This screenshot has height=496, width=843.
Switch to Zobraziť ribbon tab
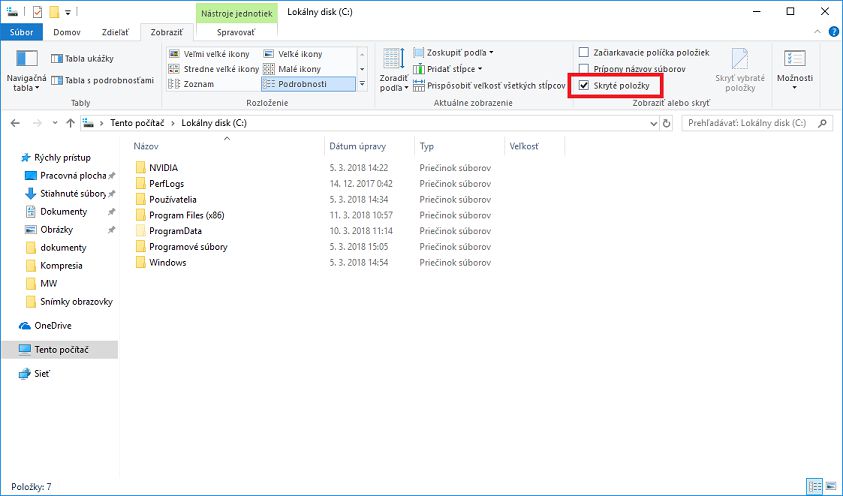pyautogui.click(x=167, y=32)
